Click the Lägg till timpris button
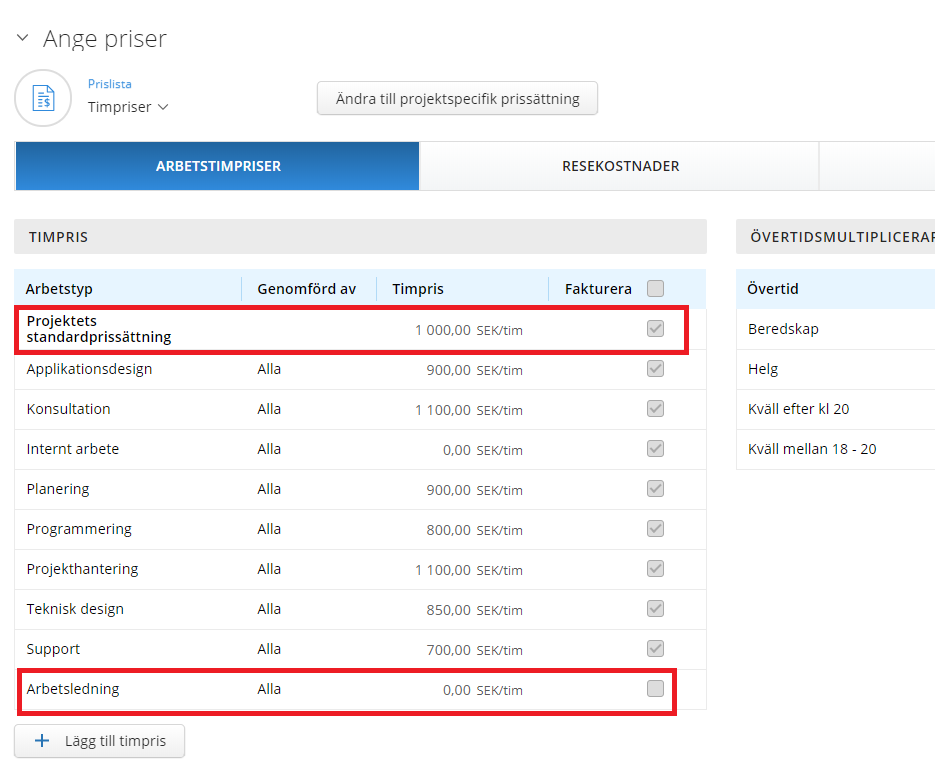Screen dimensions: 935x759 pyautogui.click(x=100, y=741)
